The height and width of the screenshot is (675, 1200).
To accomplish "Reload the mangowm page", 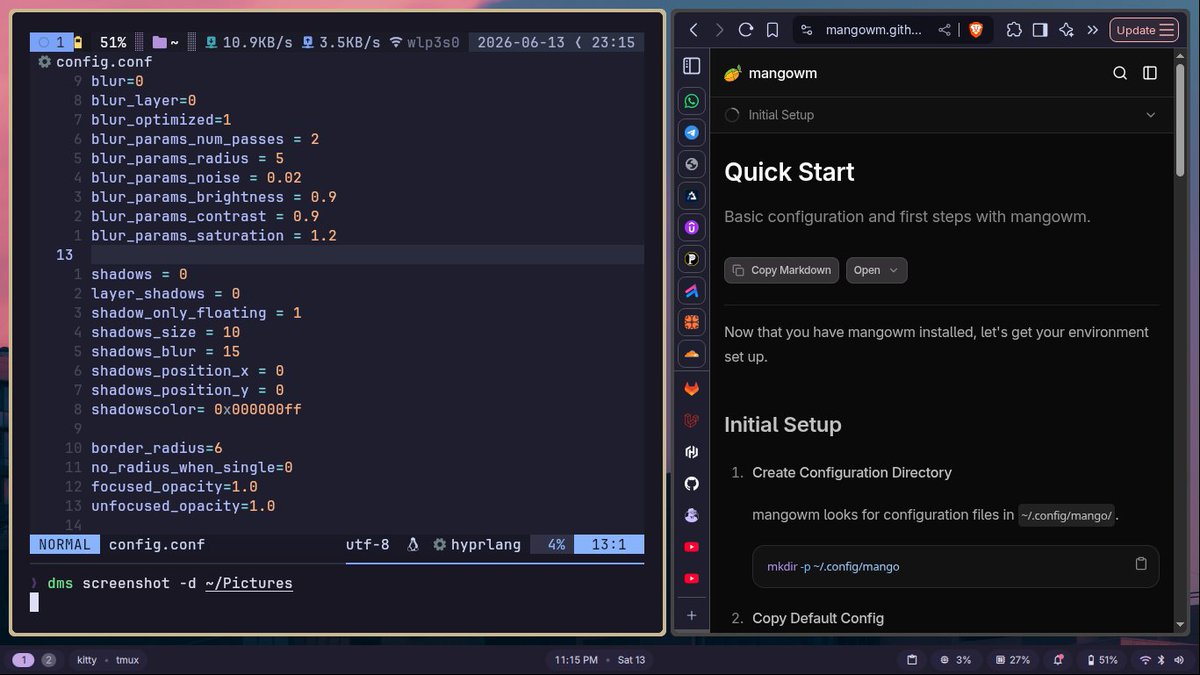I will (746, 30).
